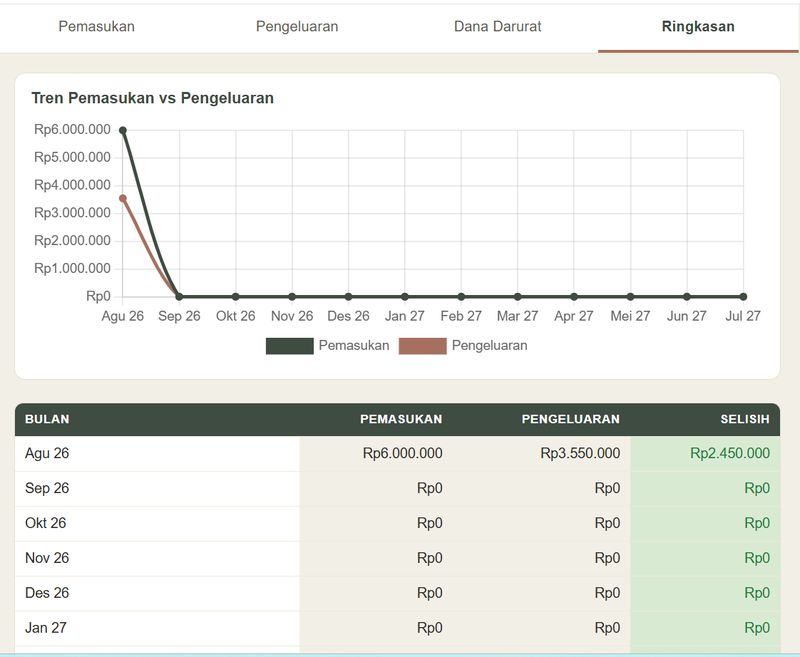The image size is (800, 657).
Task: Click the Pemasukan legend label
Action: tap(354, 345)
